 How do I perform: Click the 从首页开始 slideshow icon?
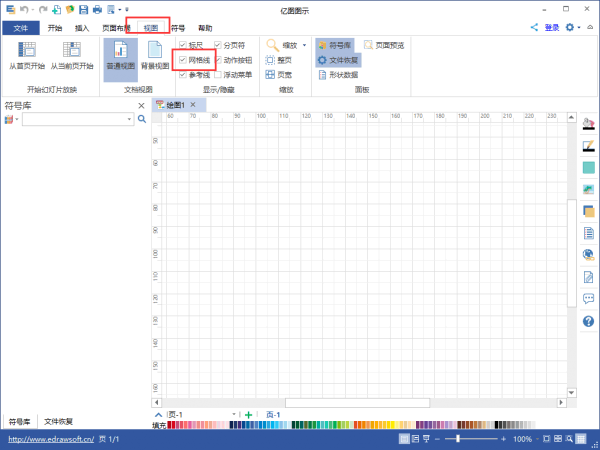point(27,50)
